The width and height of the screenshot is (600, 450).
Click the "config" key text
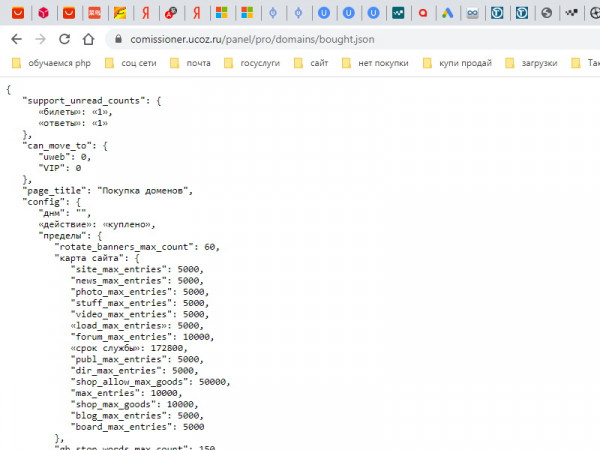click(x=46, y=202)
